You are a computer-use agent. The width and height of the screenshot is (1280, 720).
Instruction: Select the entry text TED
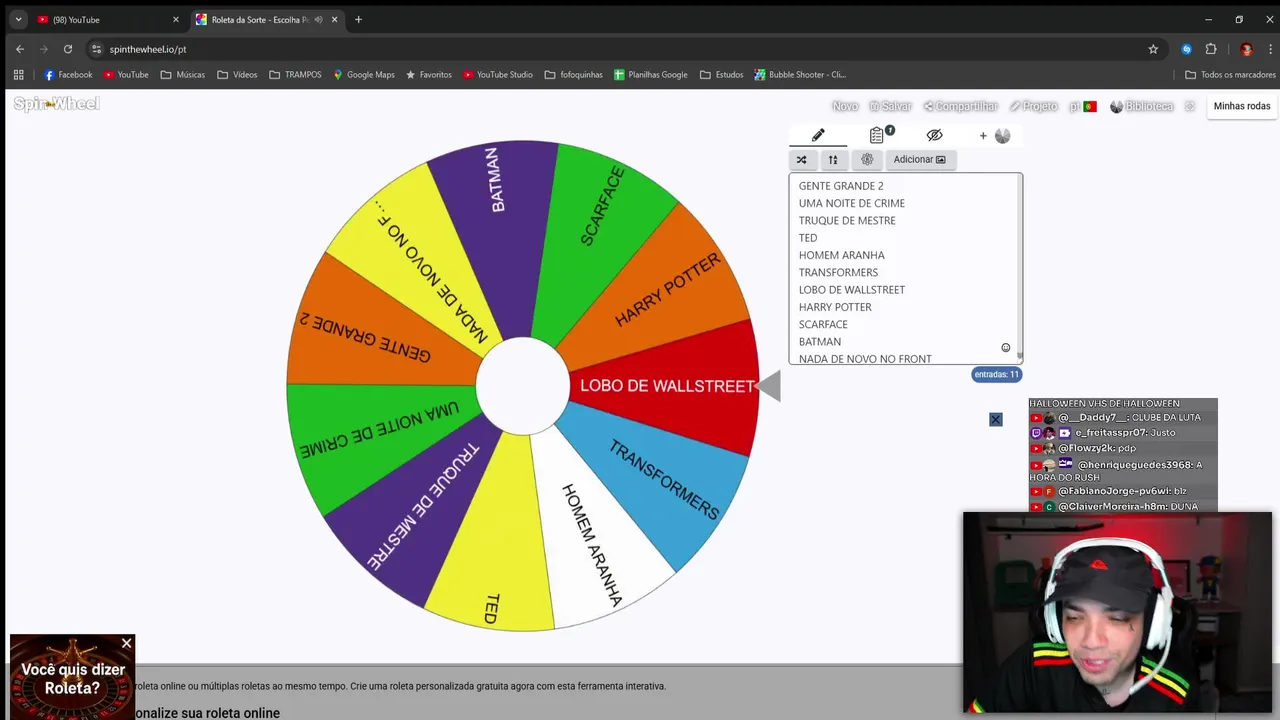808,238
